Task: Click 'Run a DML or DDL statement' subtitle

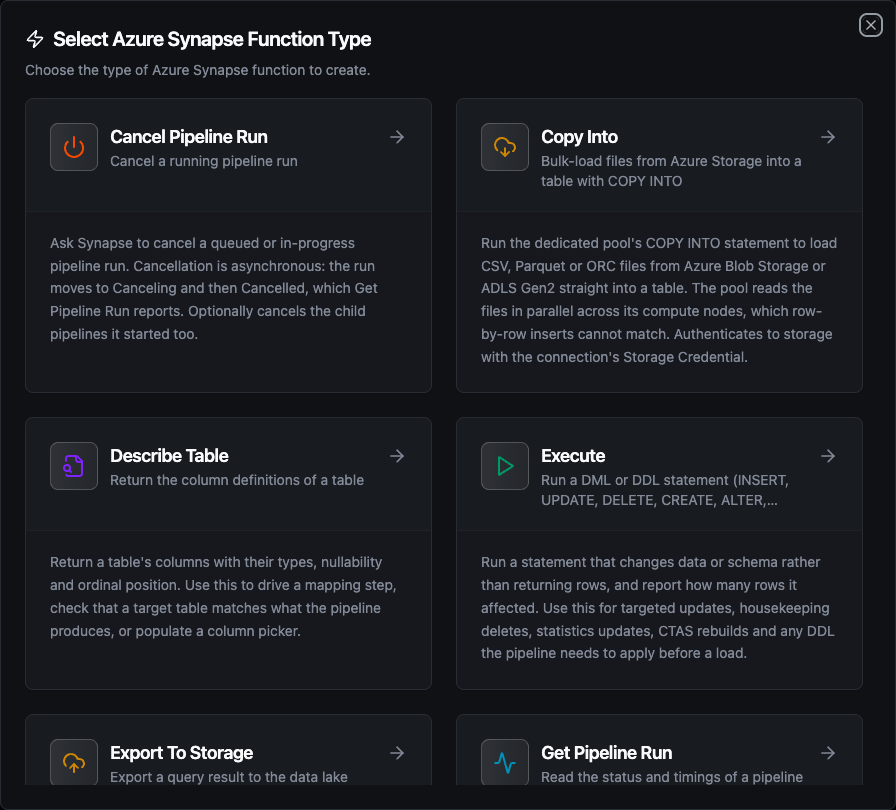Action: tap(665, 490)
